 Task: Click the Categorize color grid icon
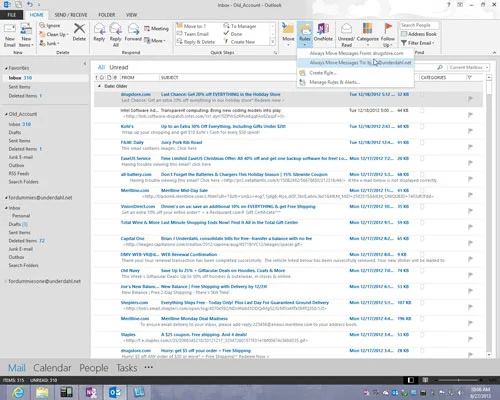(367, 28)
